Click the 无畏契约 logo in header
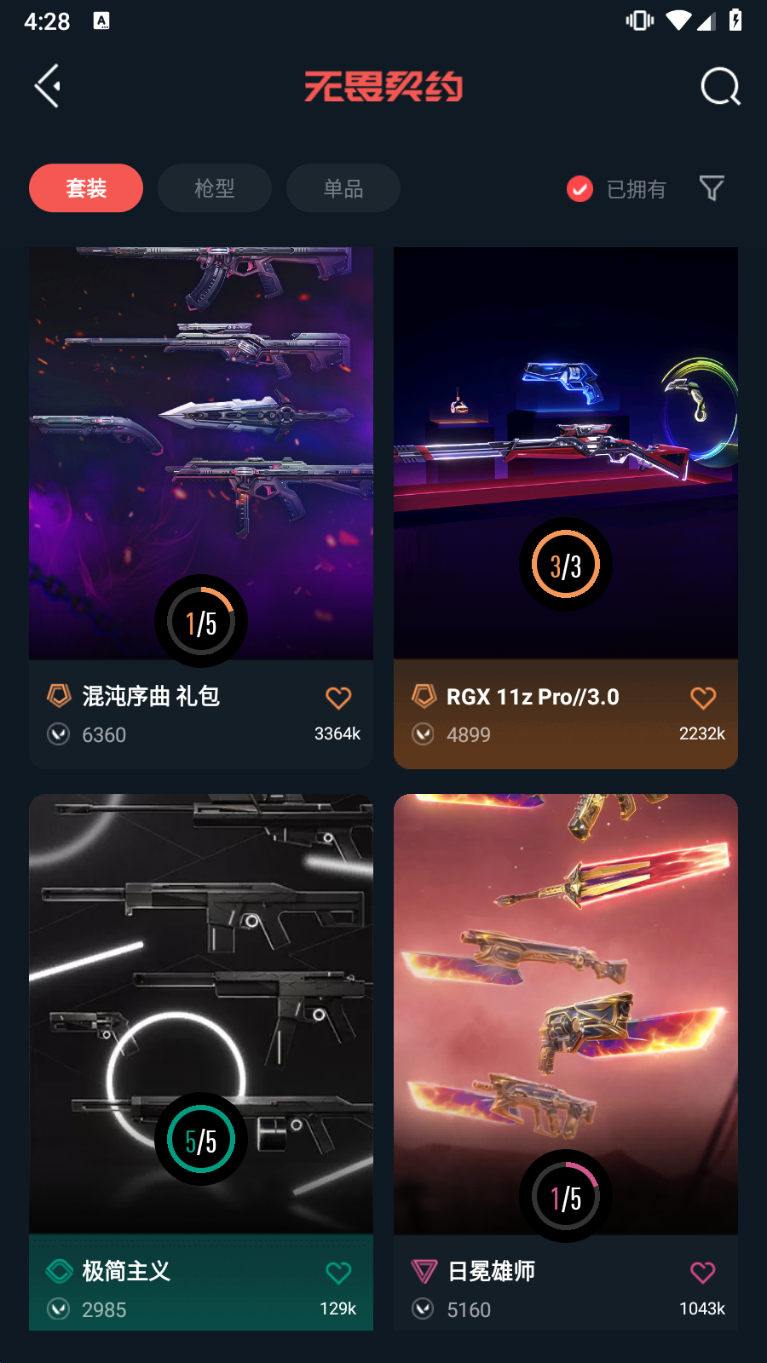 pos(384,87)
